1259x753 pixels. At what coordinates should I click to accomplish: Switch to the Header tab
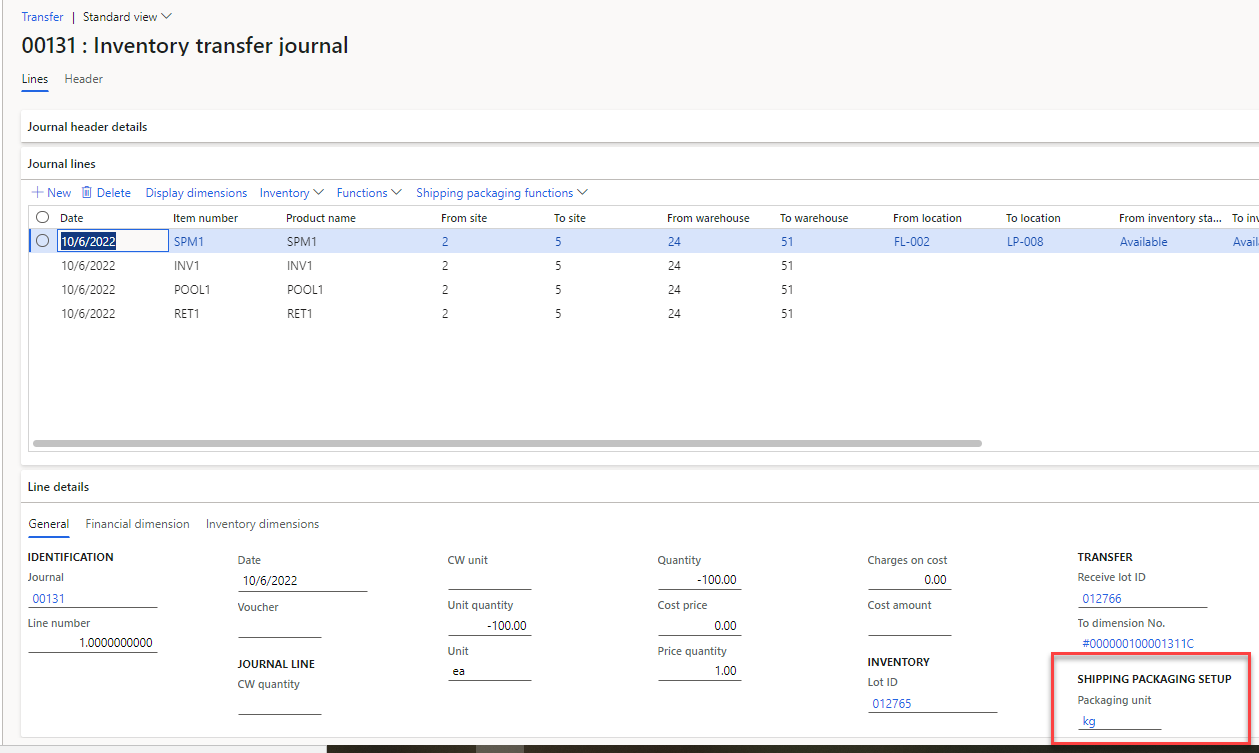pyautogui.click(x=84, y=79)
